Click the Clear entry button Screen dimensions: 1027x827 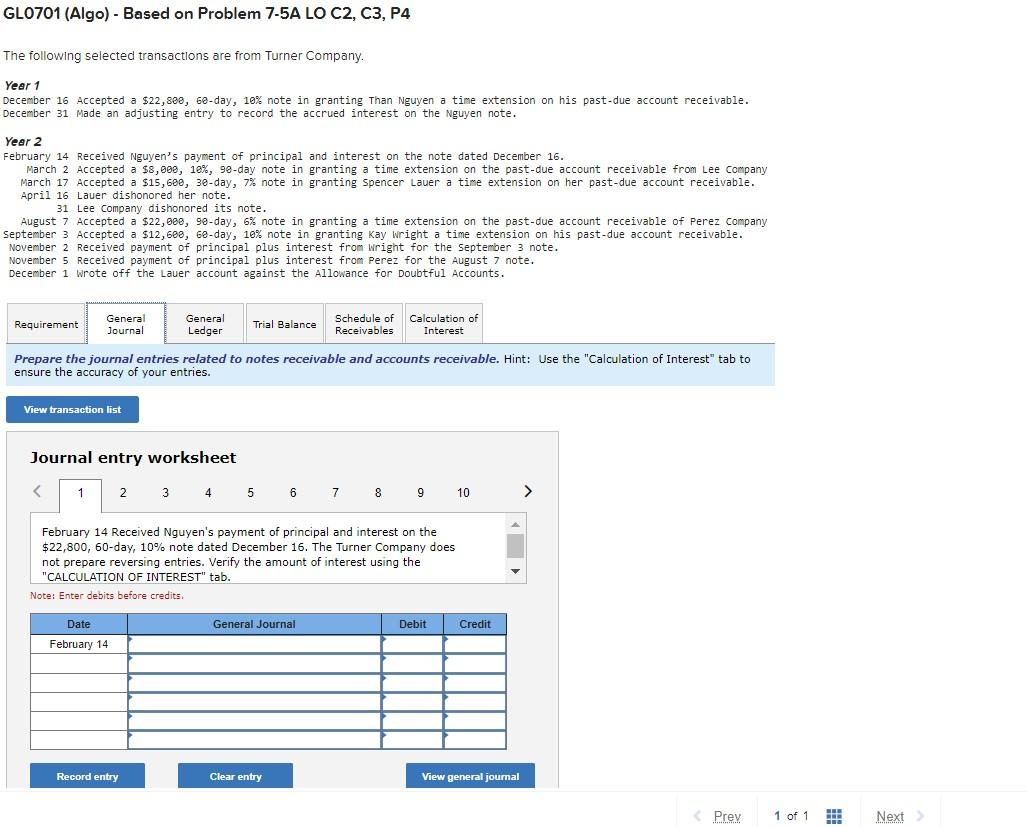click(x=235, y=775)
